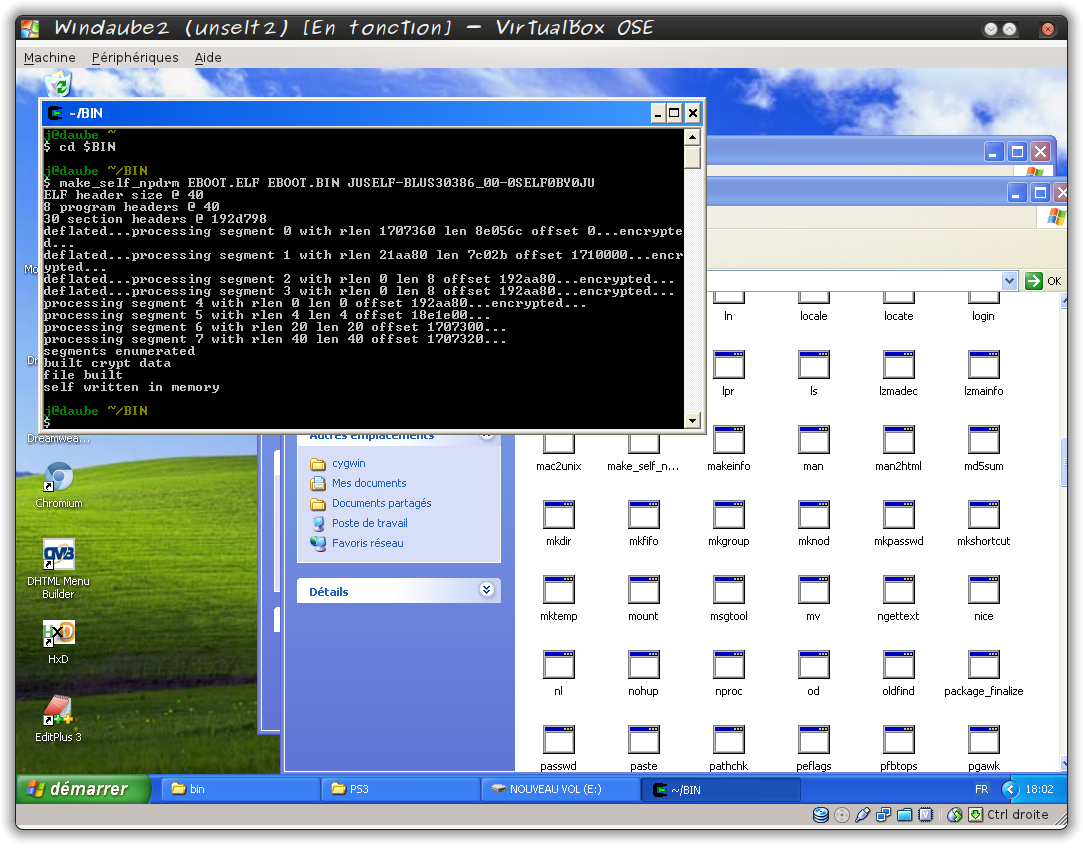Switch to NOUVEAU VOL (E:) taskbar window
Viewport: 1083px width, 848px height.
coord(561,789)
